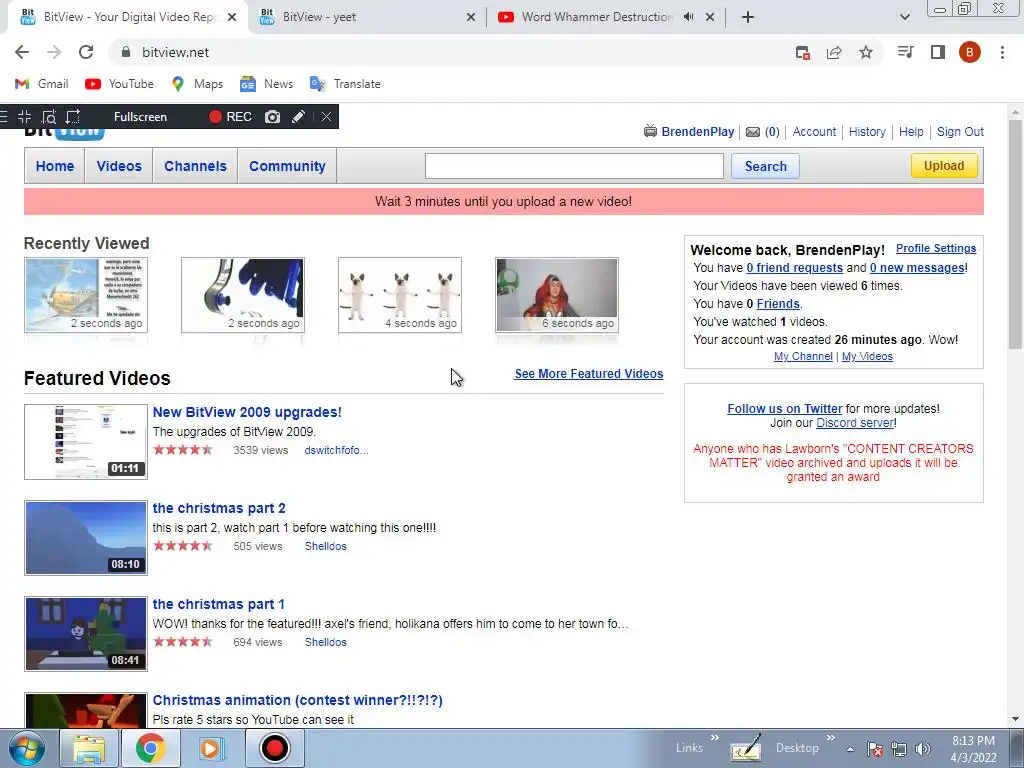
Task: Open the My Channel link
Action: click(803, 356)
